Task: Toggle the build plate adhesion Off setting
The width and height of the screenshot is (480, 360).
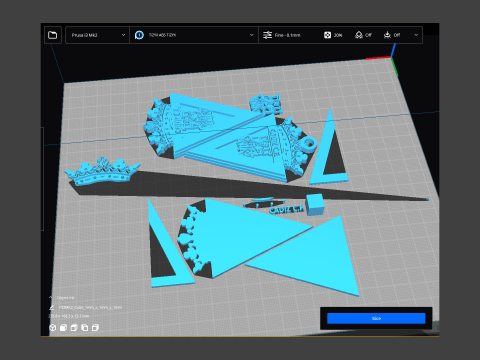Action: pyautogui.click(x=392, y=35)
